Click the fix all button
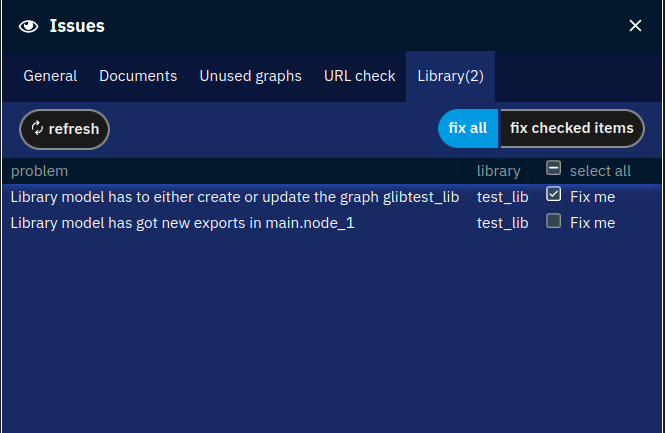Viewport: 665px width, 433px height. tap(468, 129)
